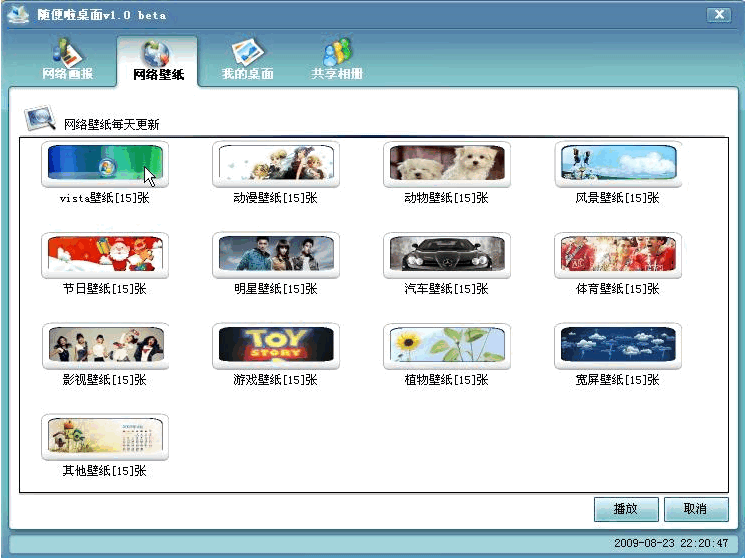This screenshot has width=745, height=559.
Task: Click the 汽车壁纸[15]张 label
Action: click(x=447, y=289)
